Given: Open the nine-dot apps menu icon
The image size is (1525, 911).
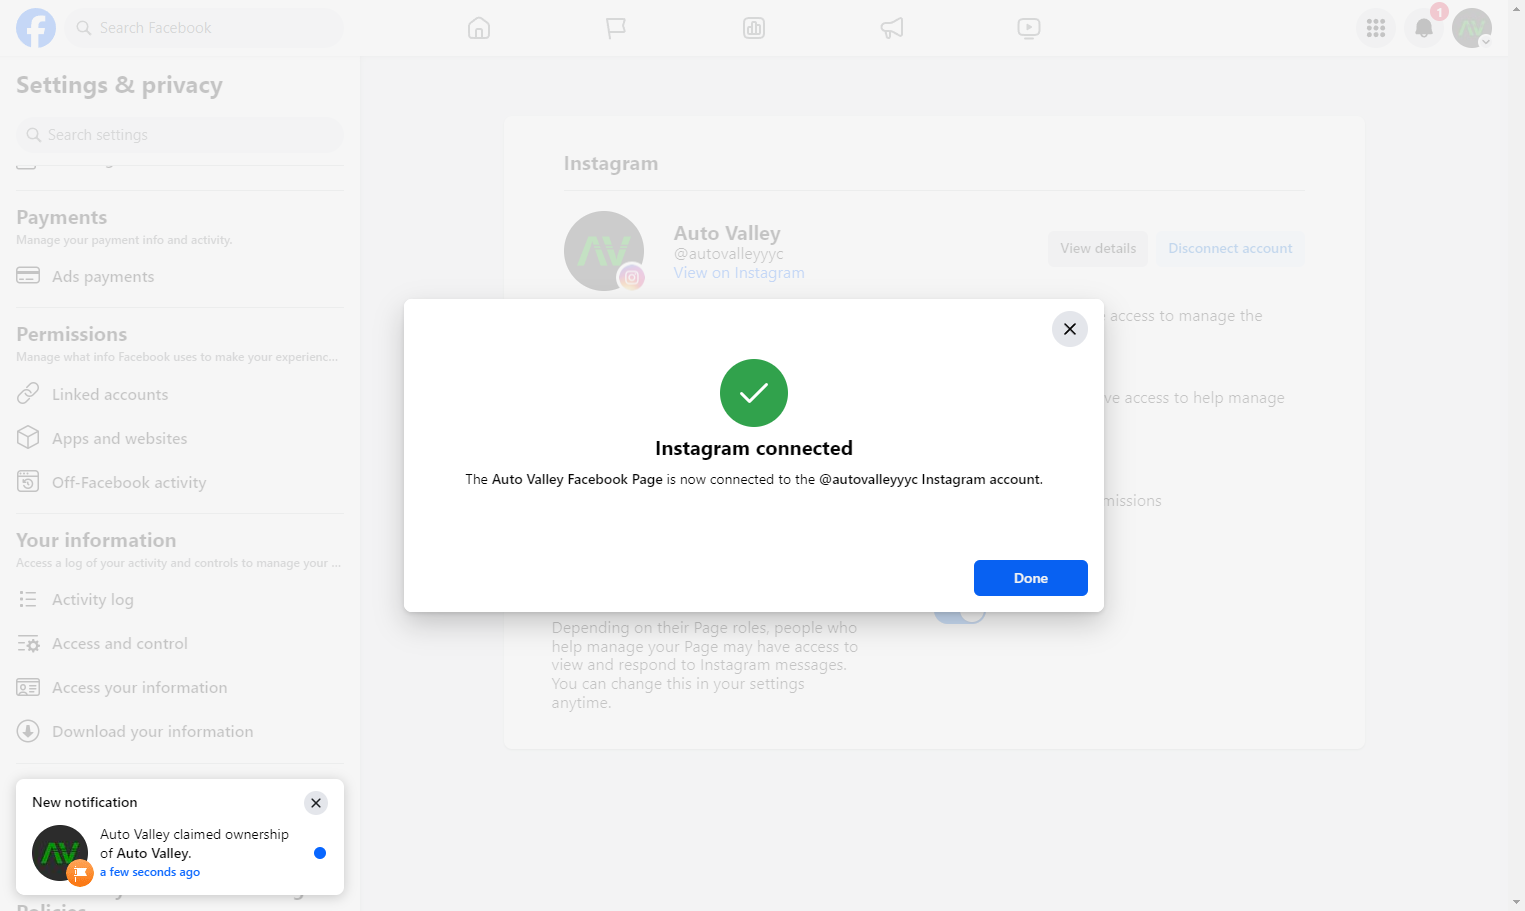Looking at the screenshot, I should (1376, 28).
